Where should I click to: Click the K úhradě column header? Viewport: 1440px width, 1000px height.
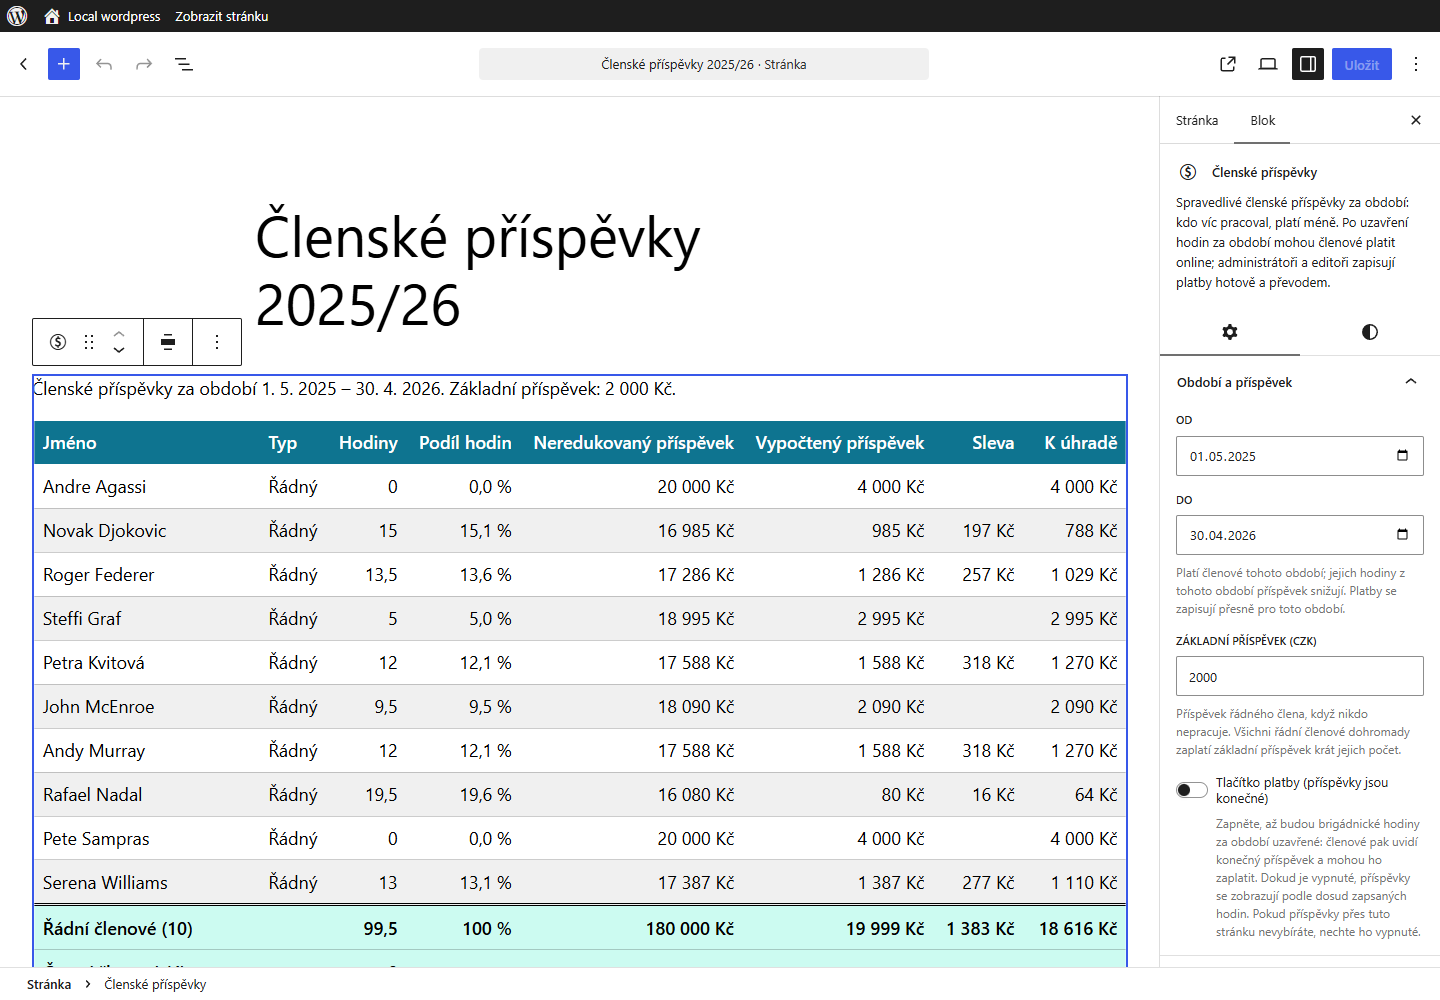point(1081,443)
